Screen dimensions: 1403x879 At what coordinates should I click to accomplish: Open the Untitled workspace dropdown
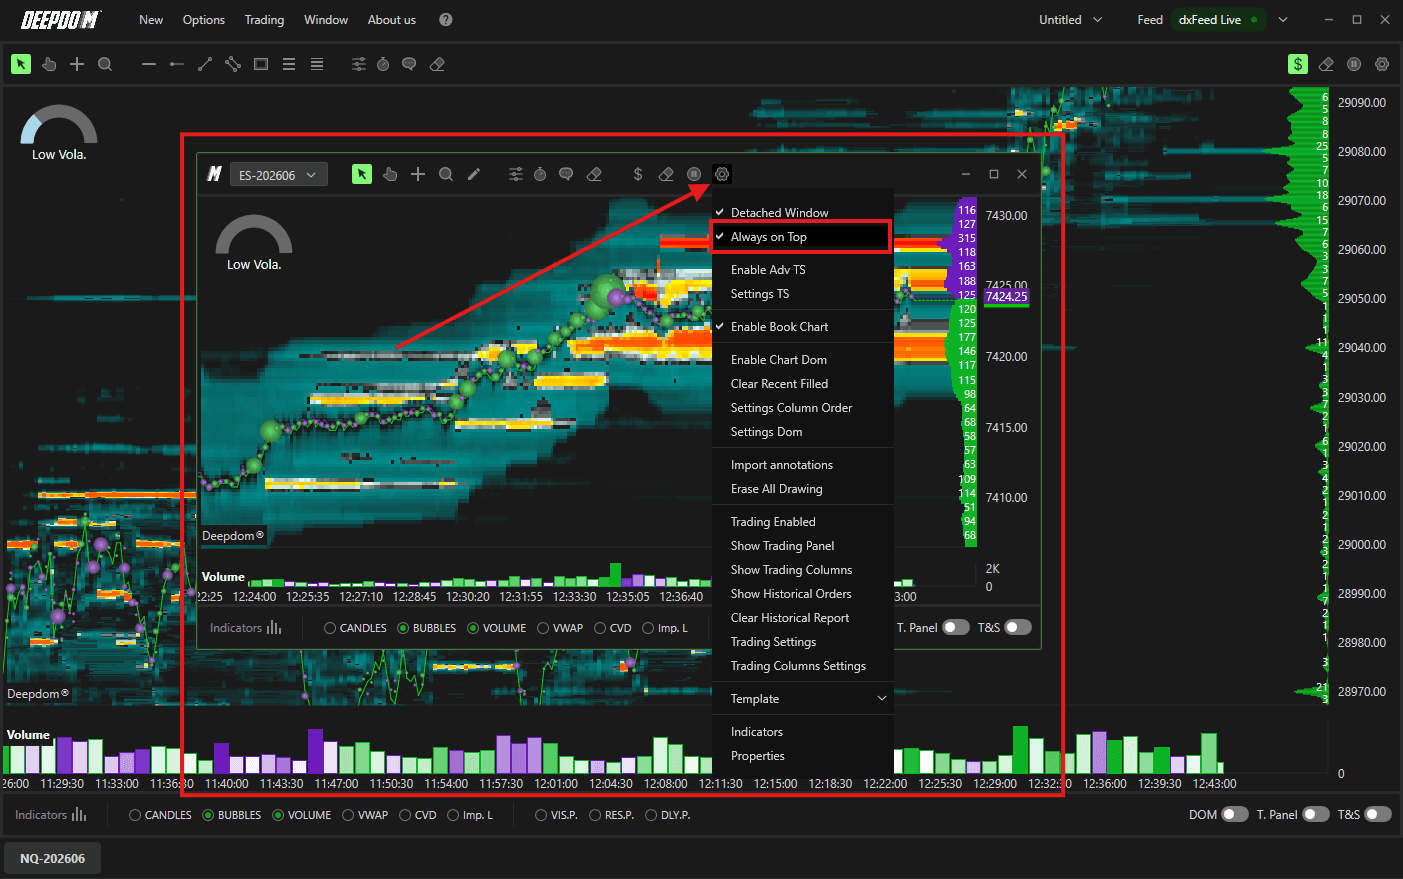point(1071,20)
